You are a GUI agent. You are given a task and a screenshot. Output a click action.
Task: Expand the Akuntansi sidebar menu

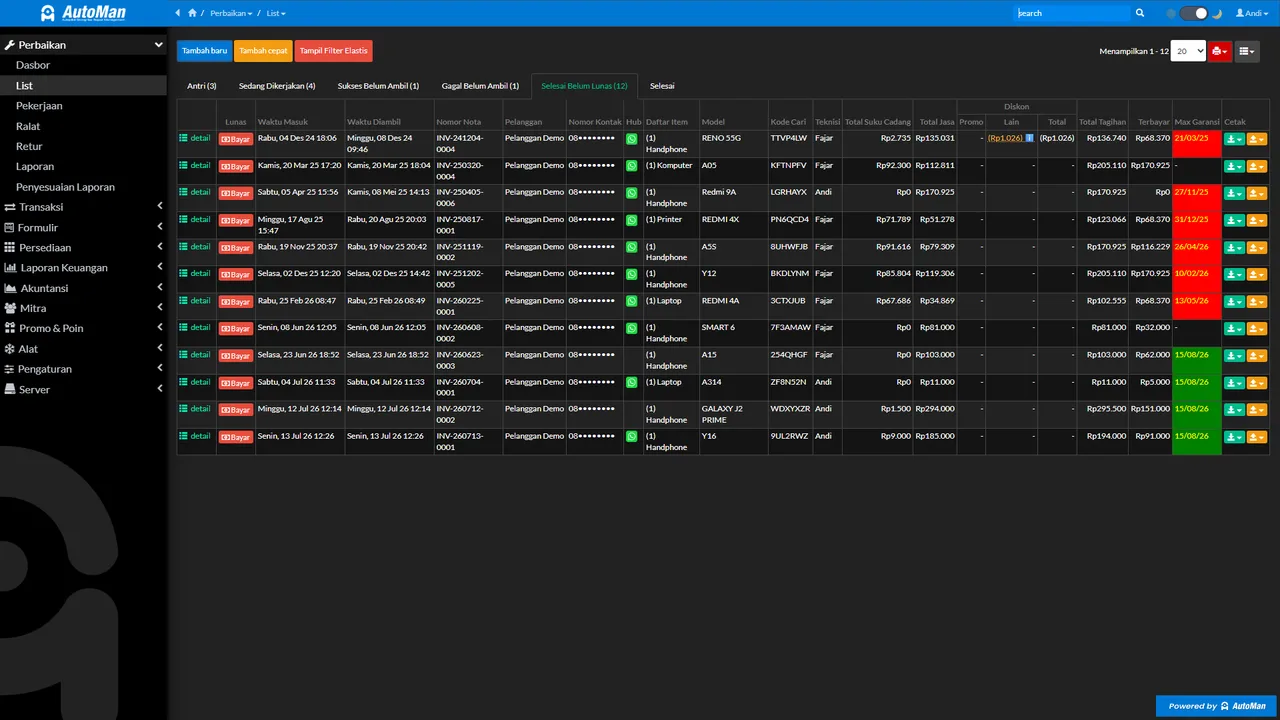(x=83, y=288)
